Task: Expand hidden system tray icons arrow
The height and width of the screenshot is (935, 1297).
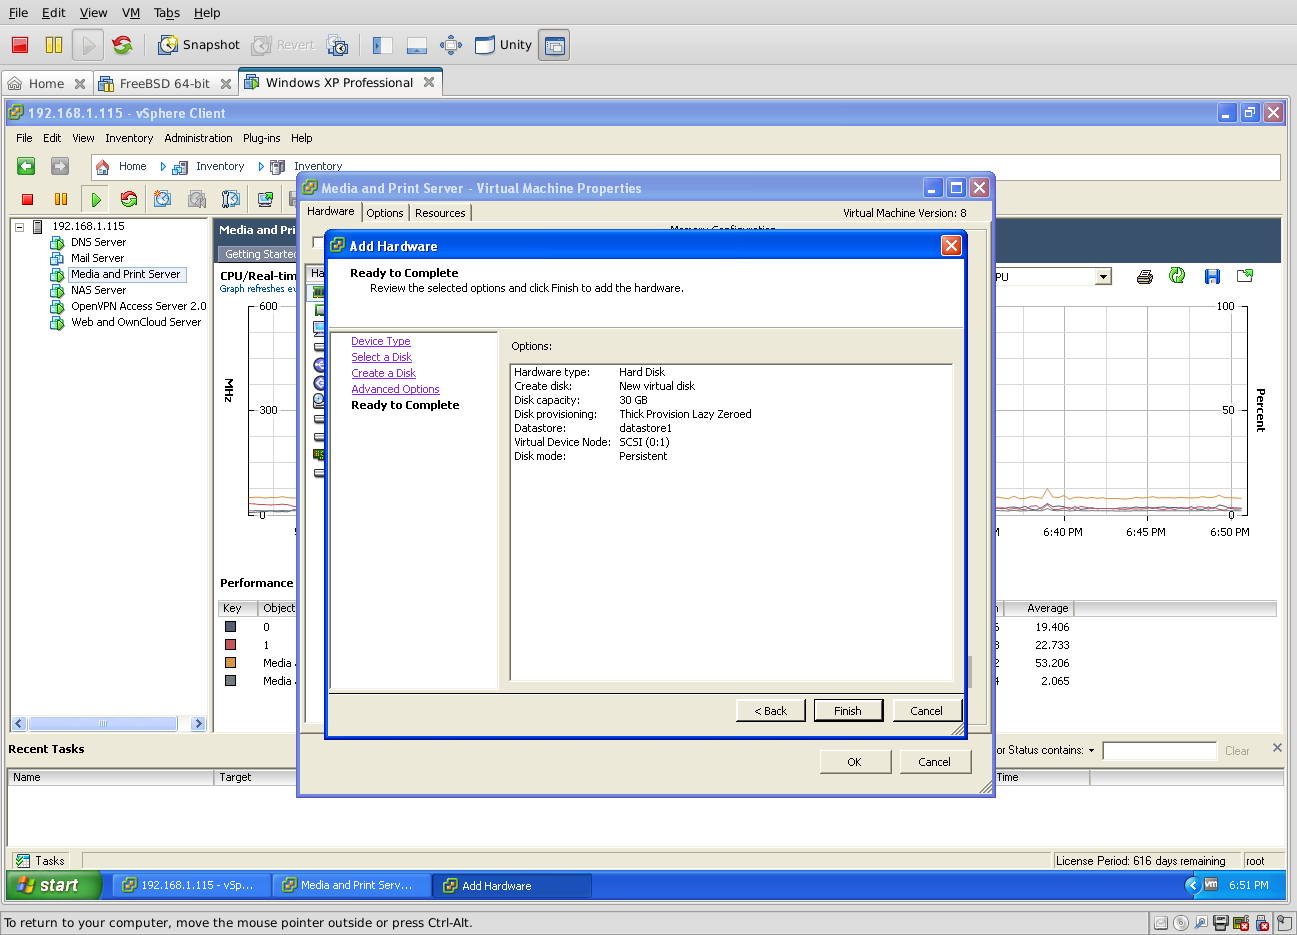Action: point(1192,885)
